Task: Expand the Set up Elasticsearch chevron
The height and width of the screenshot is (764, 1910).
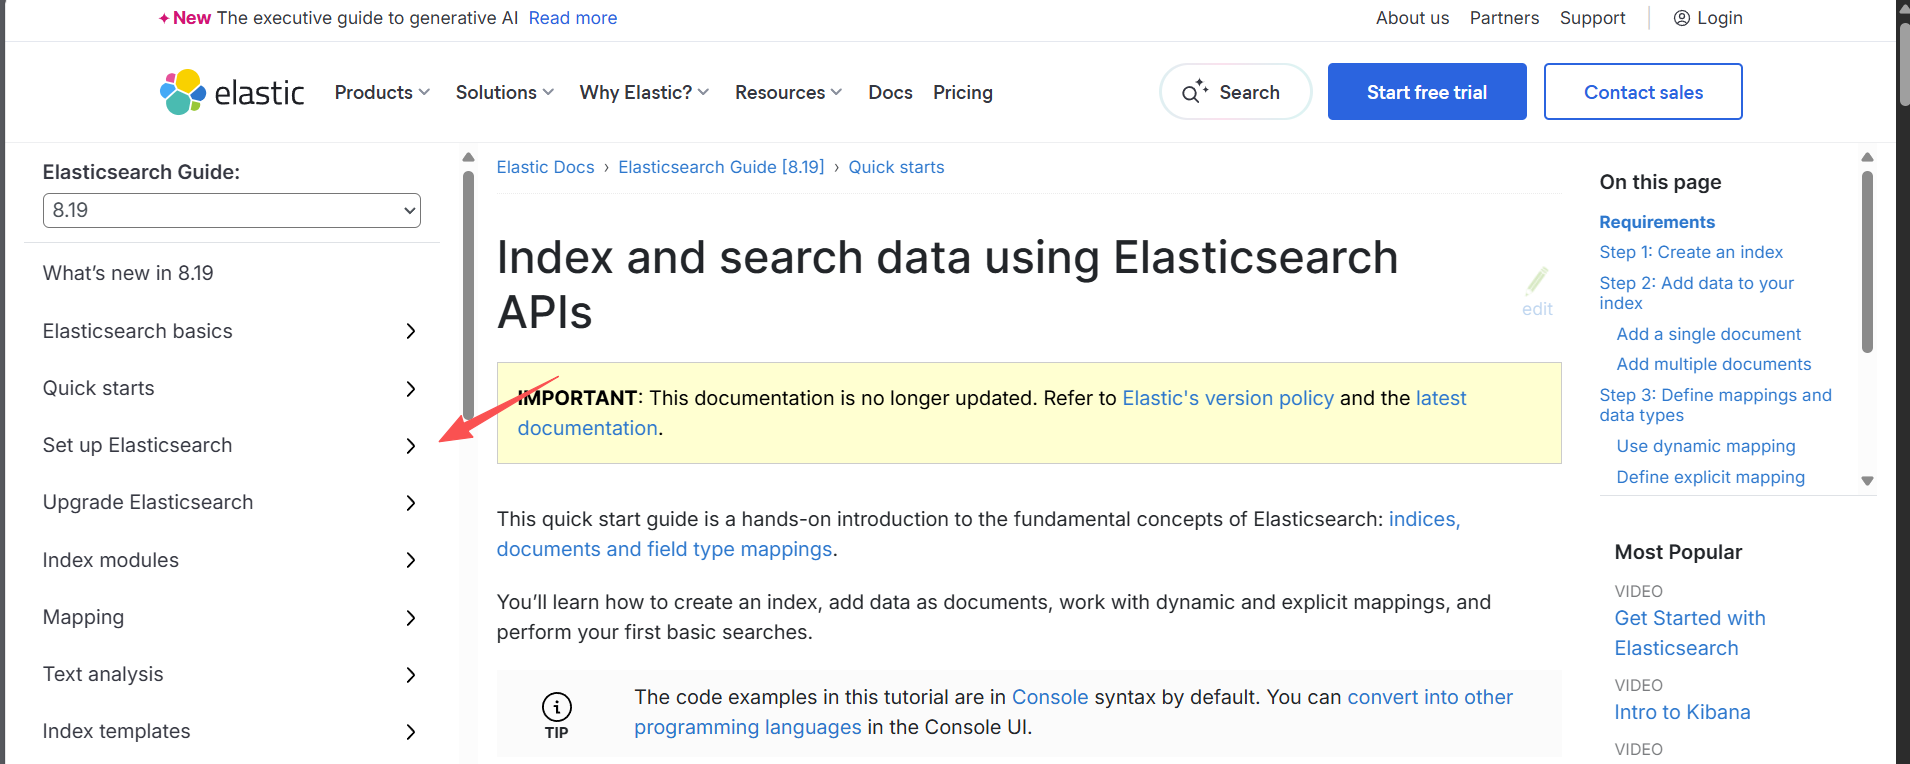Action: coord(410,446)
